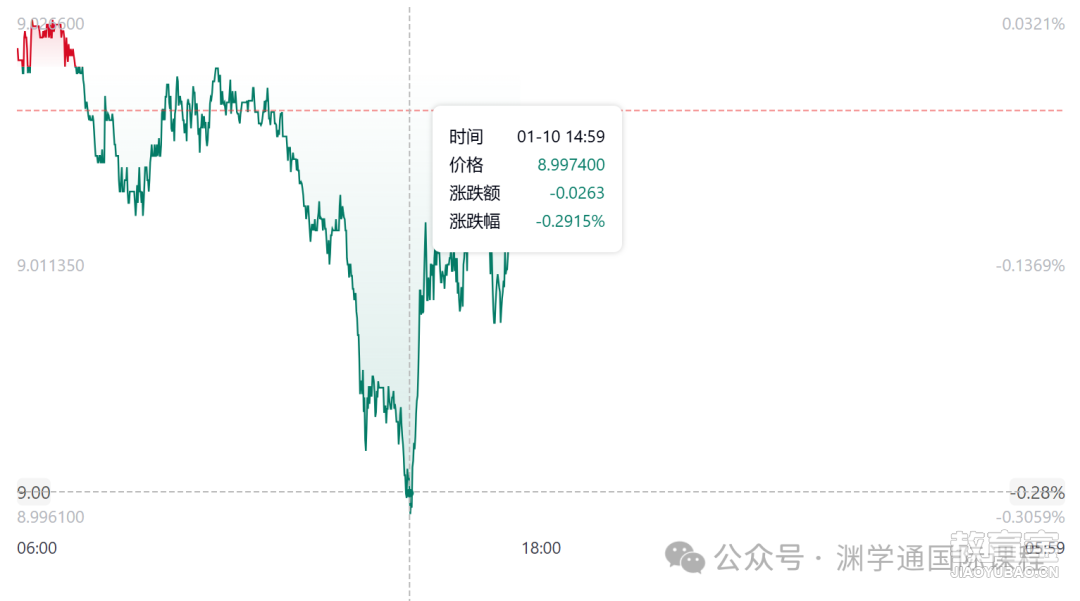Click the JIAOYUBAO.CN watermark link
This screenshot has width=1080, height=601.
tap(1004, 571)
